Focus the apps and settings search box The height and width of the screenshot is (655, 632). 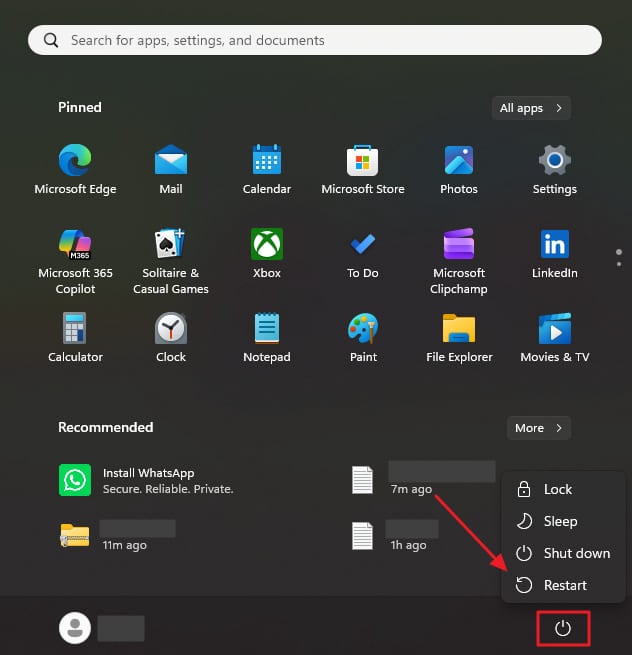[x=315, y=40]
